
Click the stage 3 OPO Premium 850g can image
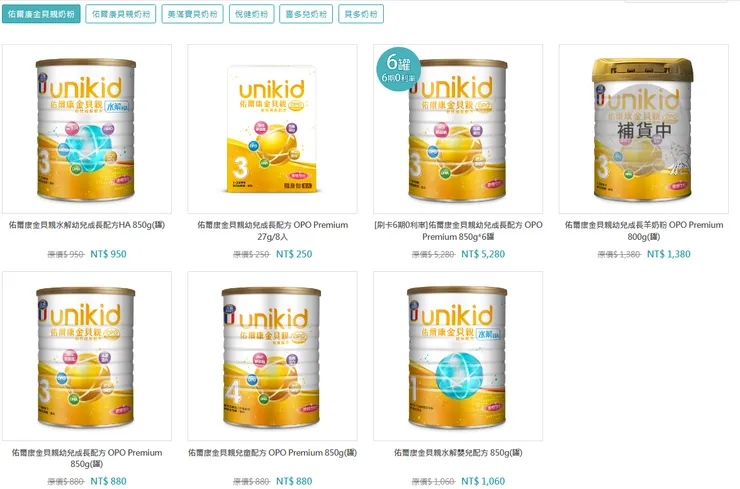pos(87,356)
